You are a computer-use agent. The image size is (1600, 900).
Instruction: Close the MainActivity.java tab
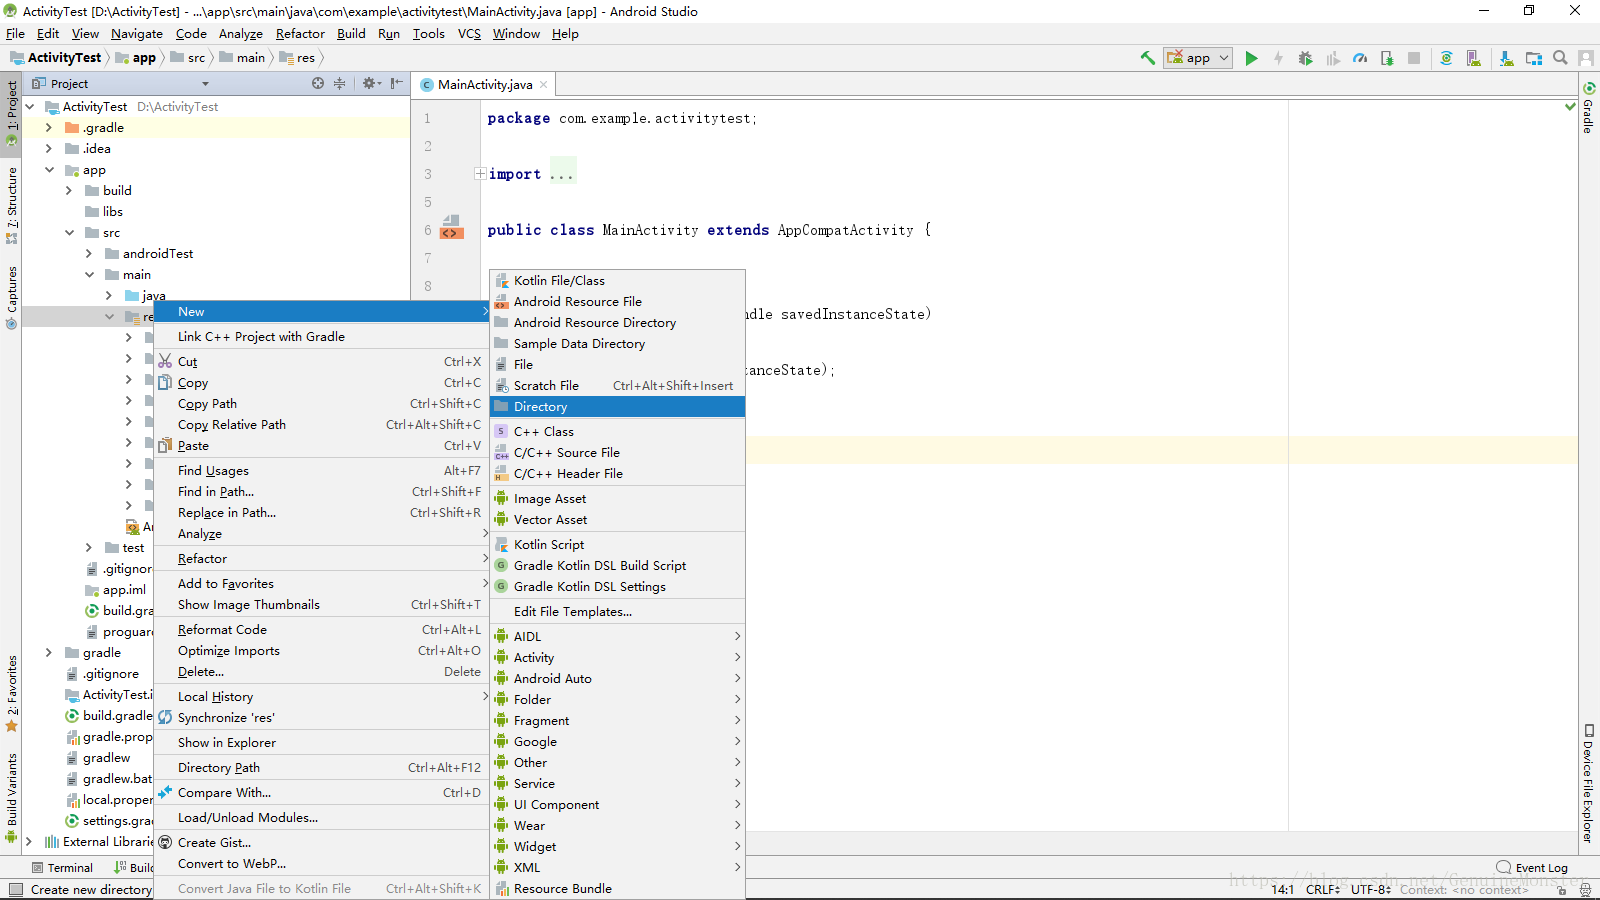point(544,85)
